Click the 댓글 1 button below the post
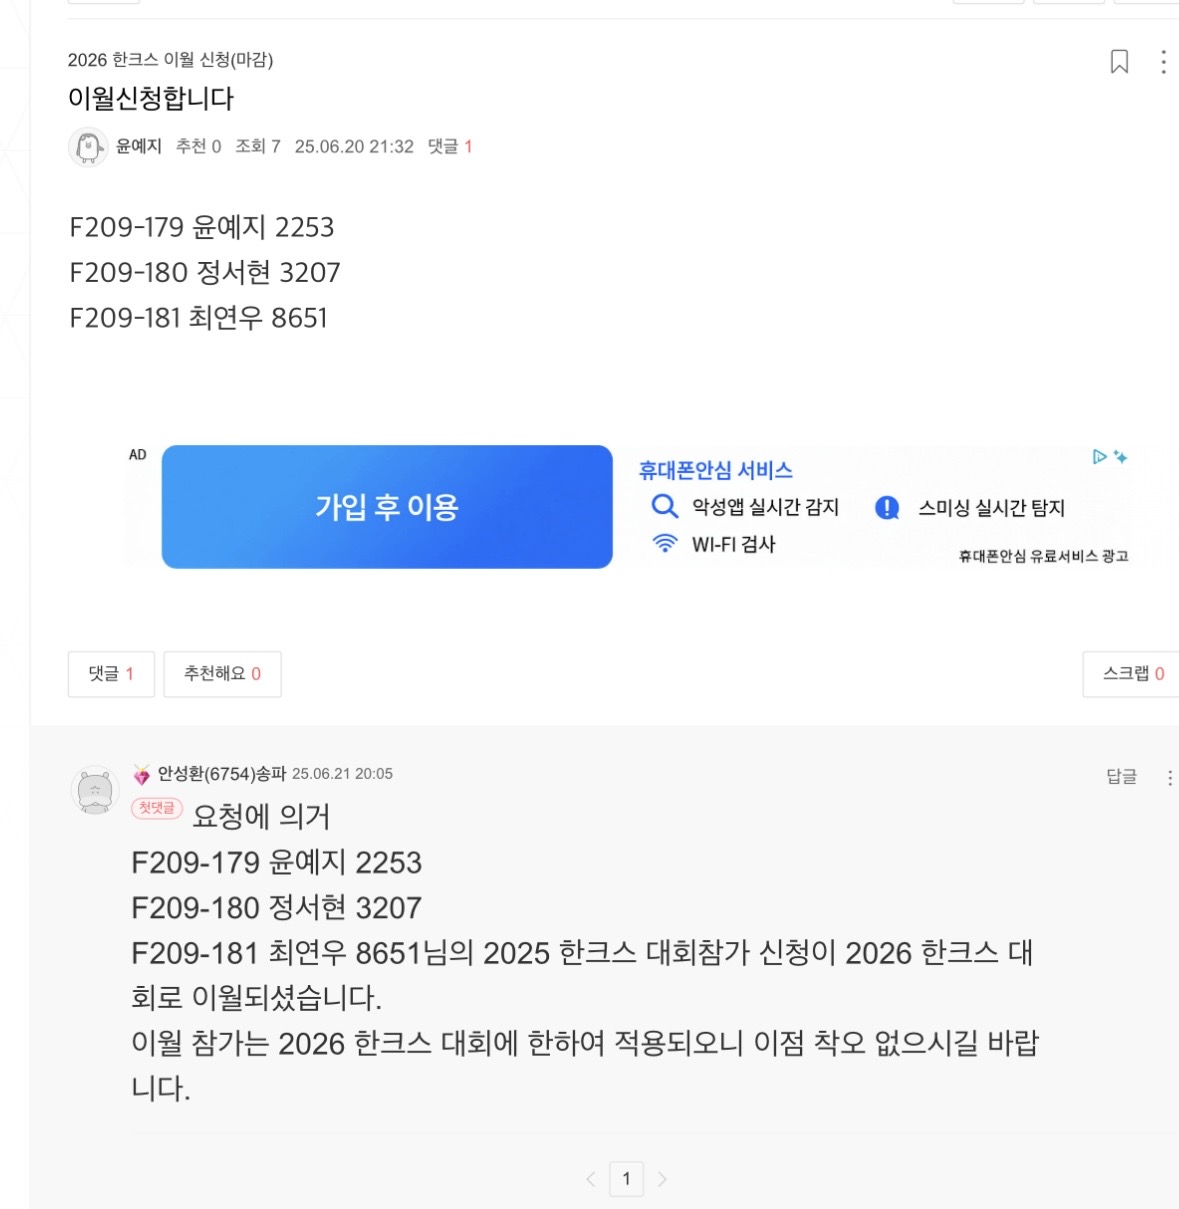 111,674
